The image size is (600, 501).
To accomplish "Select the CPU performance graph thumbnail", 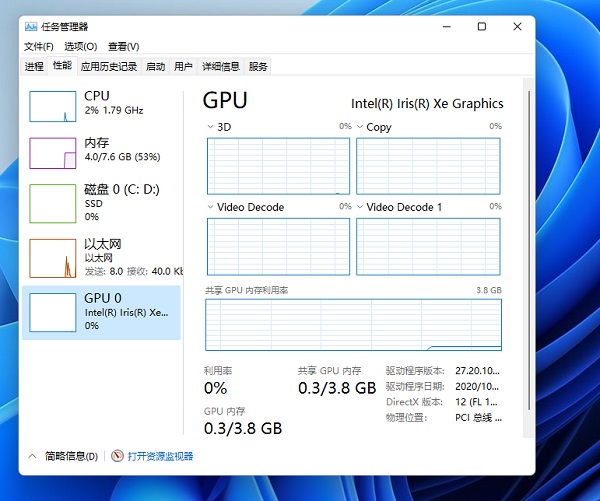I will (53, 106).
